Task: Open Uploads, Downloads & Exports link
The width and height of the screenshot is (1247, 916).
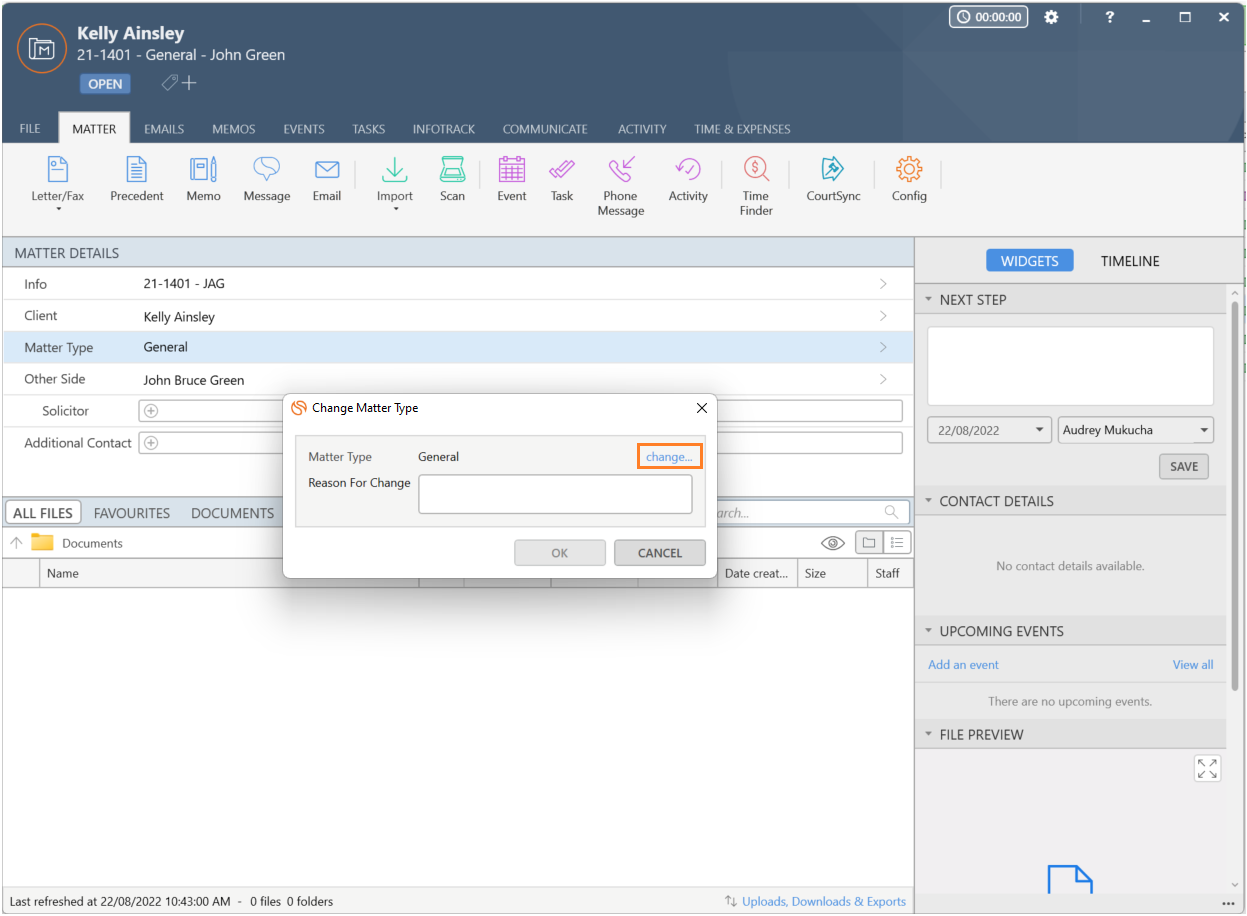Action: tap(823, 901)
